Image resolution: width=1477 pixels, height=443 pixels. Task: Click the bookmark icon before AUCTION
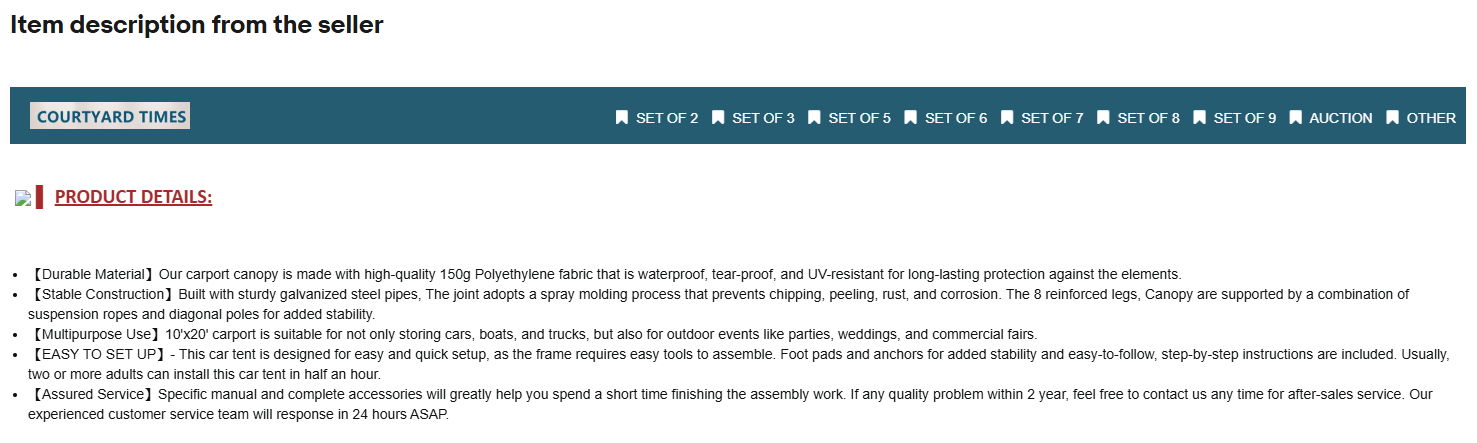click(1296, 118)
